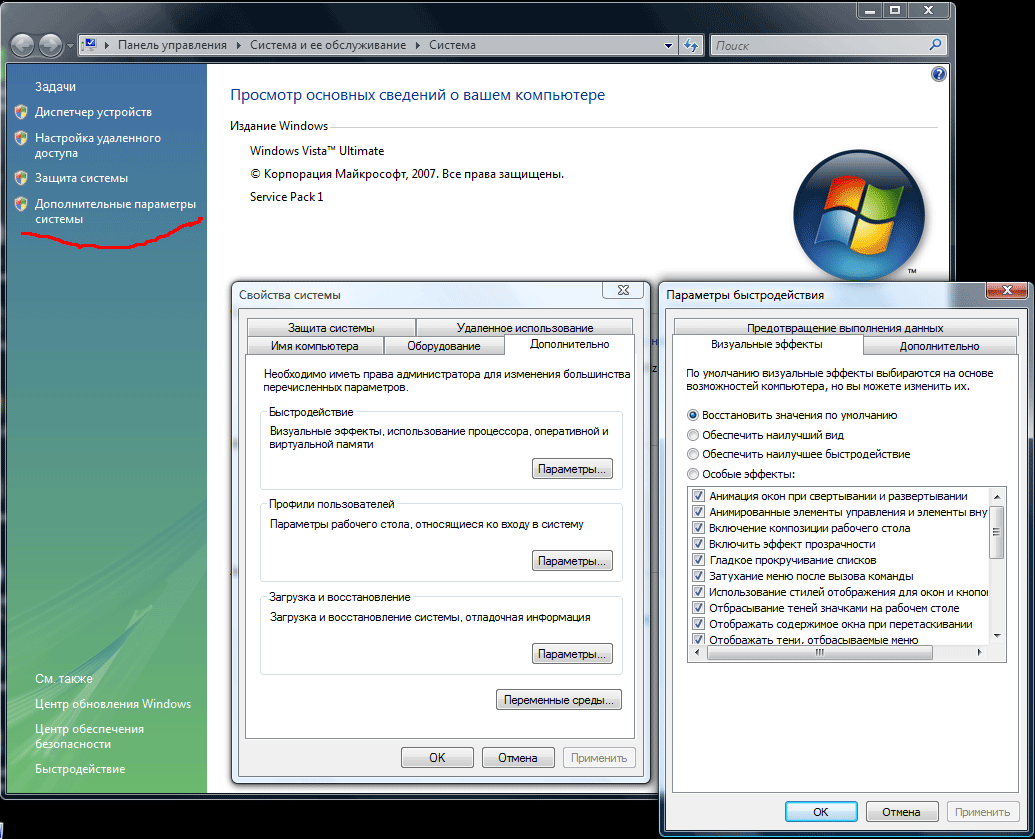Click Отмена in Параметры быстродействия dialog
This screenshot has width=1035, height=839.
[x=901, y=812]
